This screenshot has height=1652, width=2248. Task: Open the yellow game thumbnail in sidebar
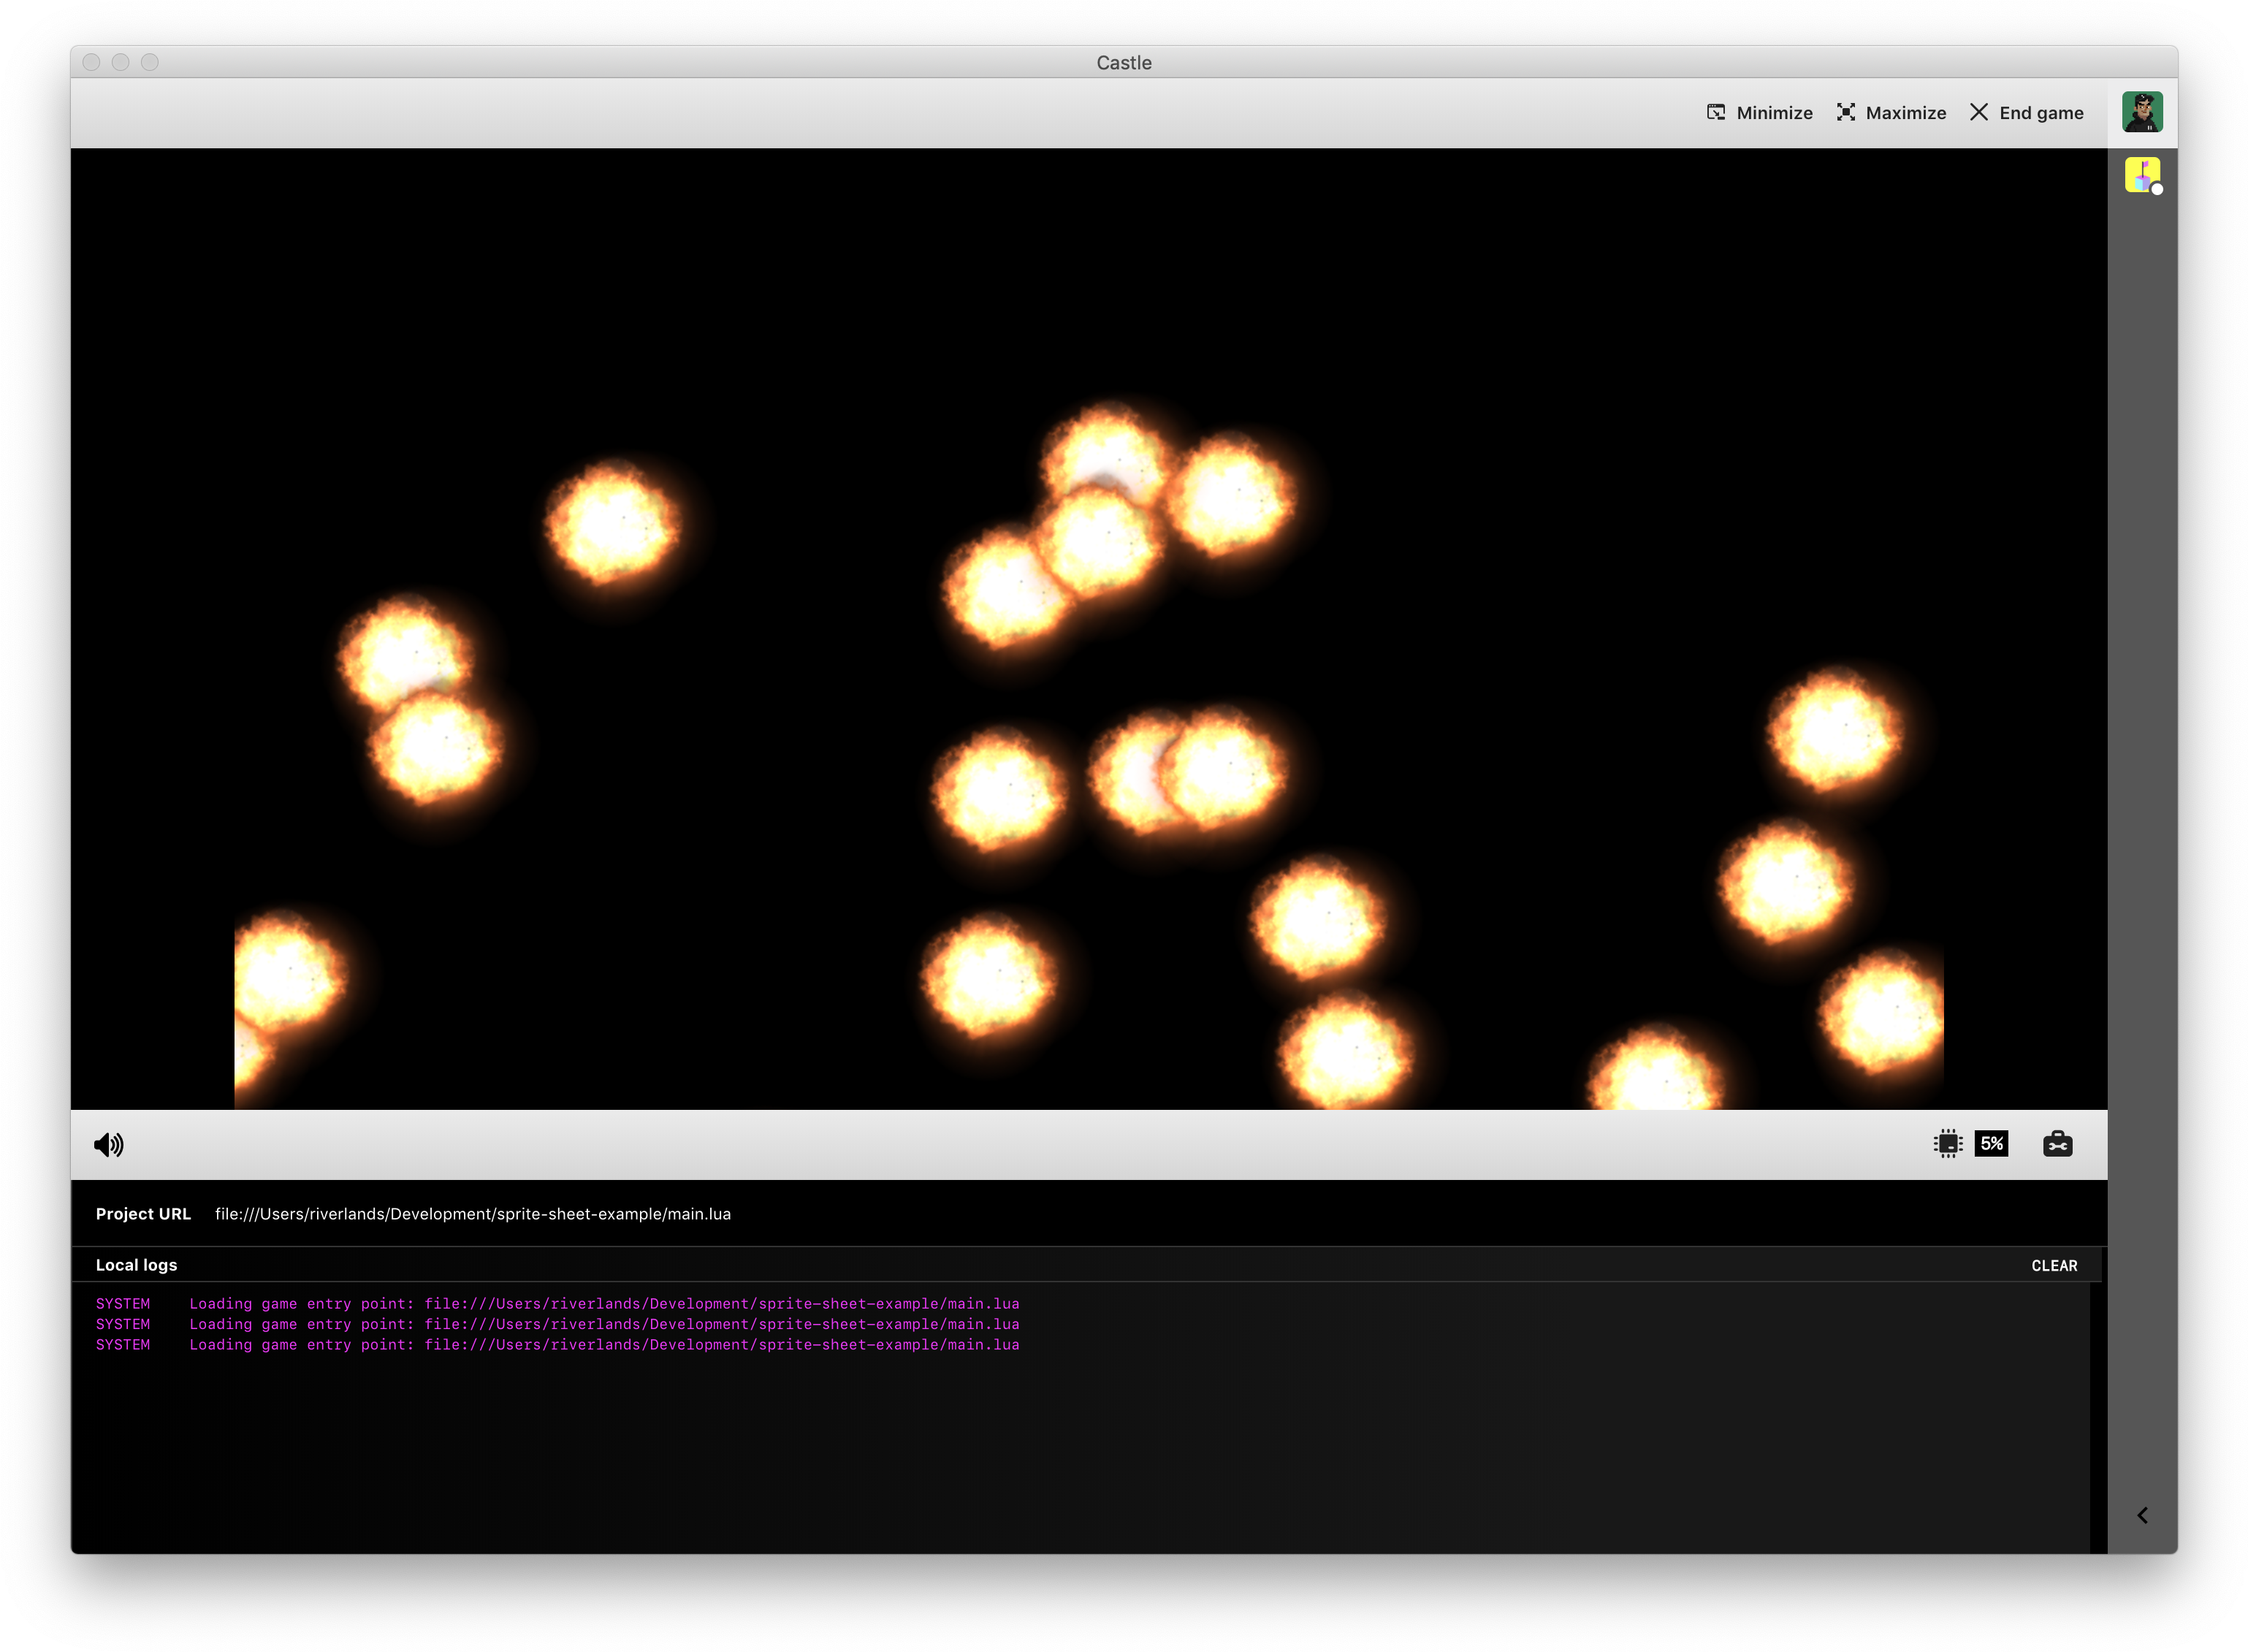tap(2142, 175)
